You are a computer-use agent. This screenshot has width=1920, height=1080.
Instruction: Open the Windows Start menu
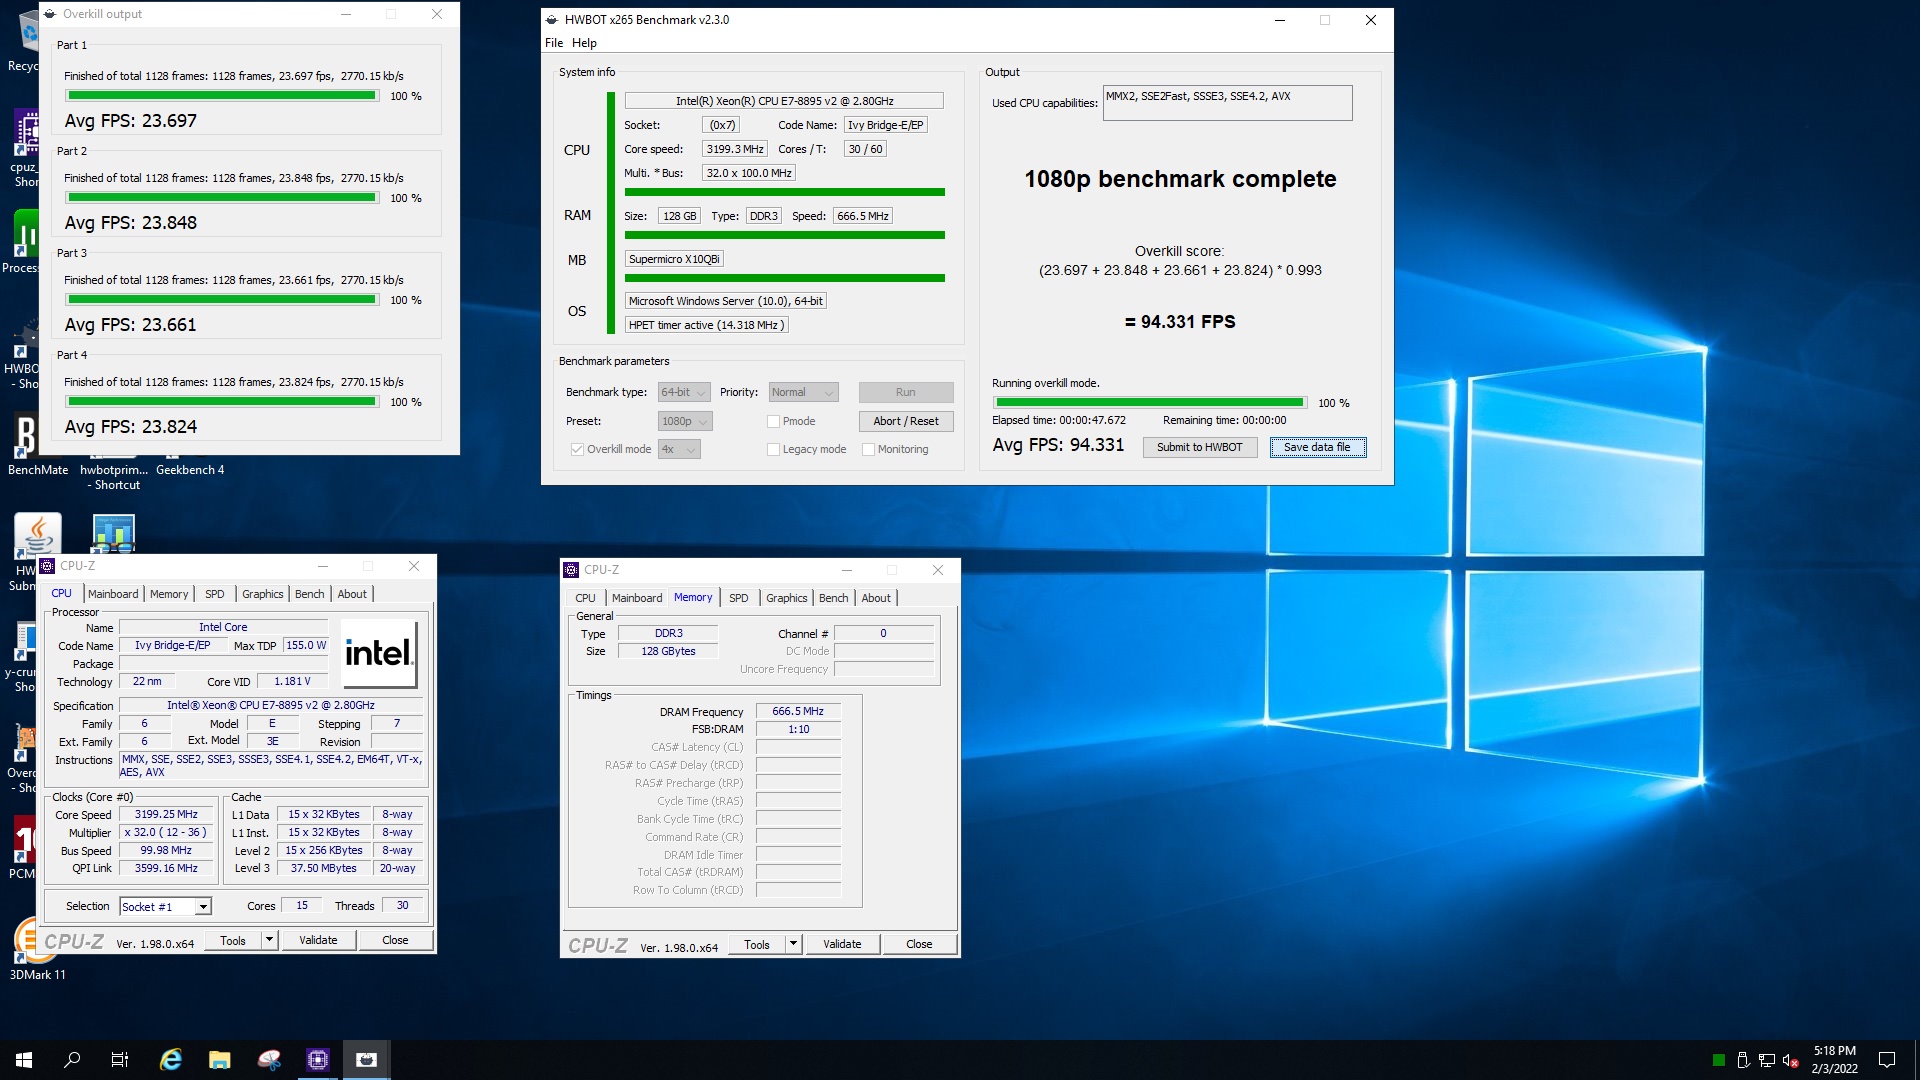[24, 1060]
